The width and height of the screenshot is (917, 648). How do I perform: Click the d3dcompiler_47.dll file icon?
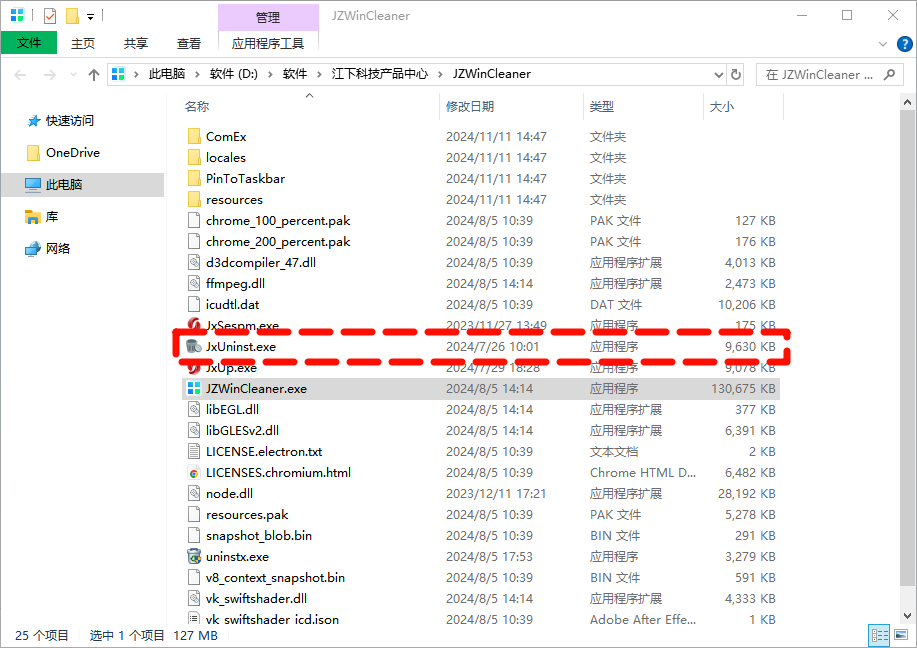coord(194,263)
